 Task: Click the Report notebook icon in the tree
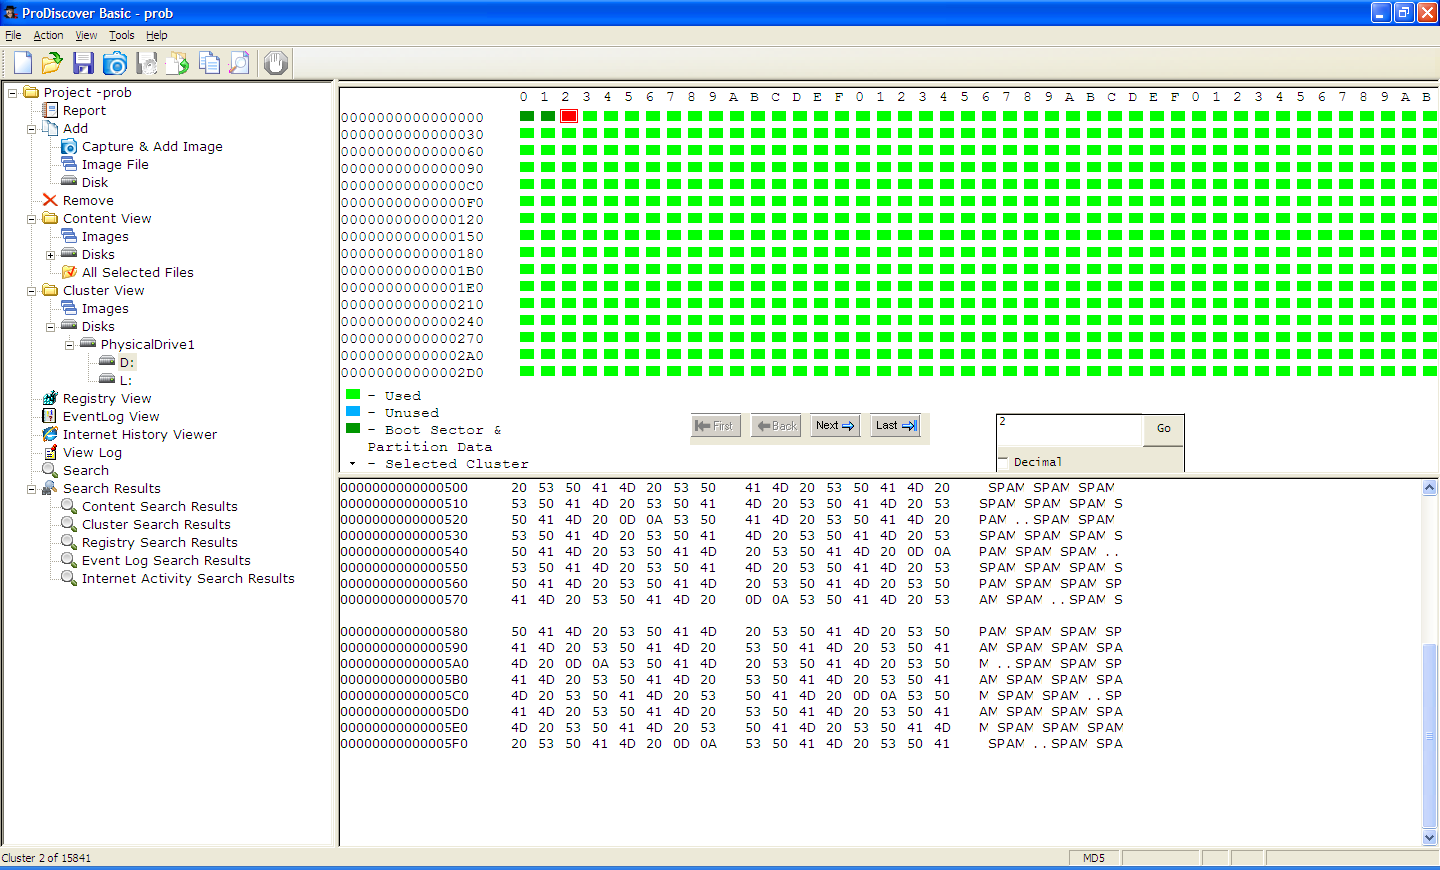[x=50, y=110]
